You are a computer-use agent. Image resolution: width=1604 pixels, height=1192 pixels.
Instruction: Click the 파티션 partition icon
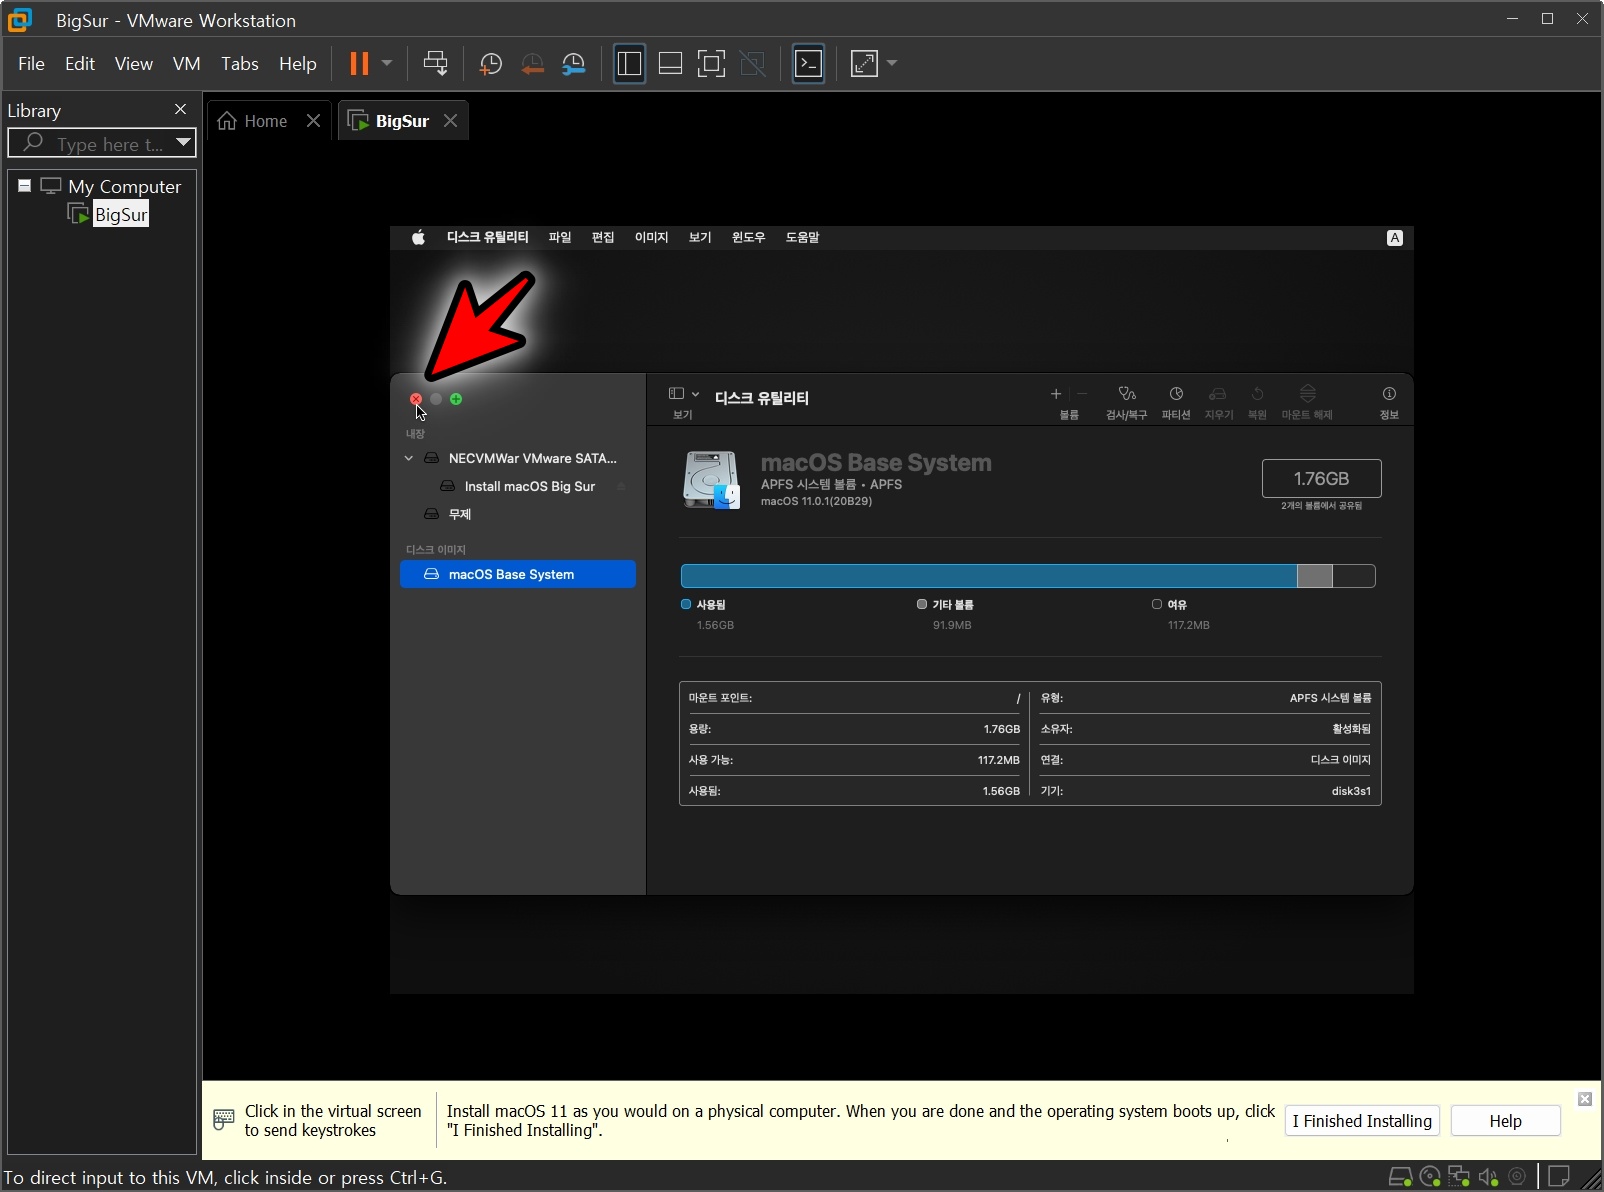pyautogui.click(x=1176, y=394)
